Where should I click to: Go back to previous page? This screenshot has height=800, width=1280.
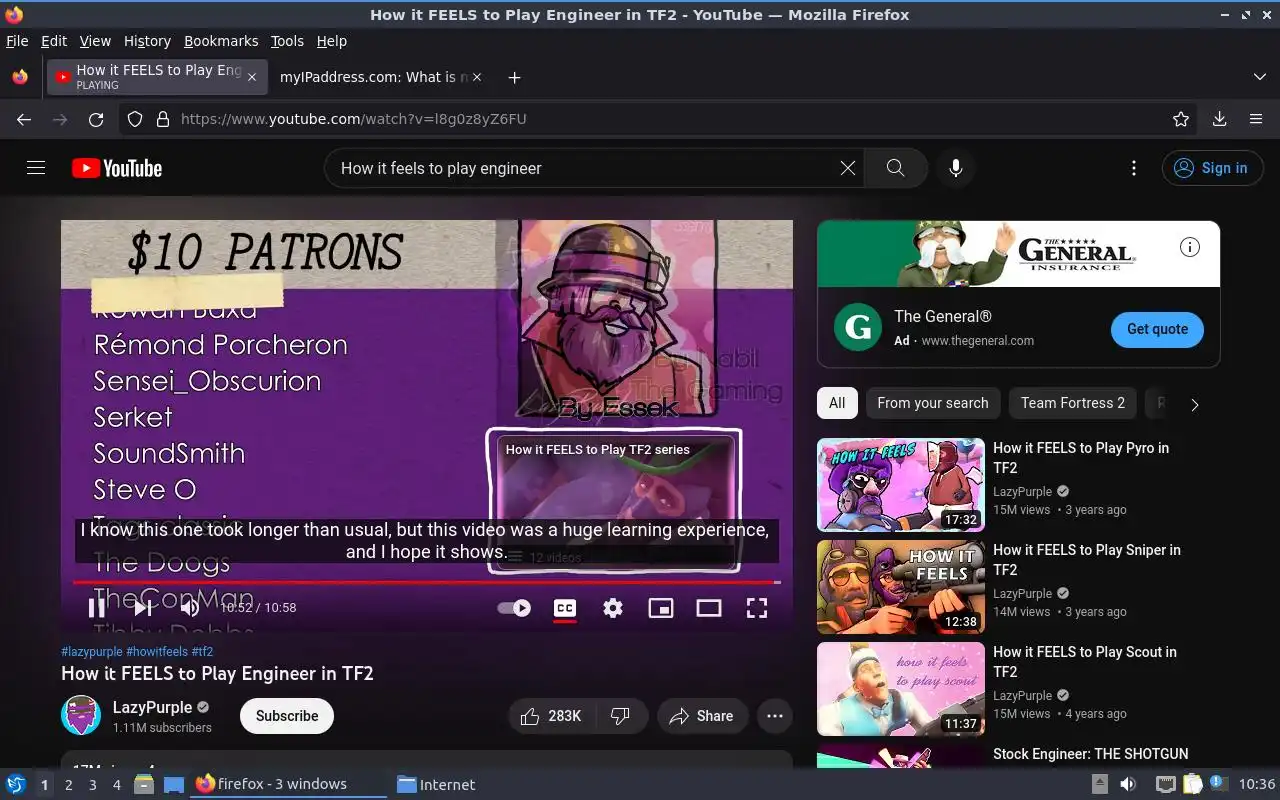click(24, 119)
